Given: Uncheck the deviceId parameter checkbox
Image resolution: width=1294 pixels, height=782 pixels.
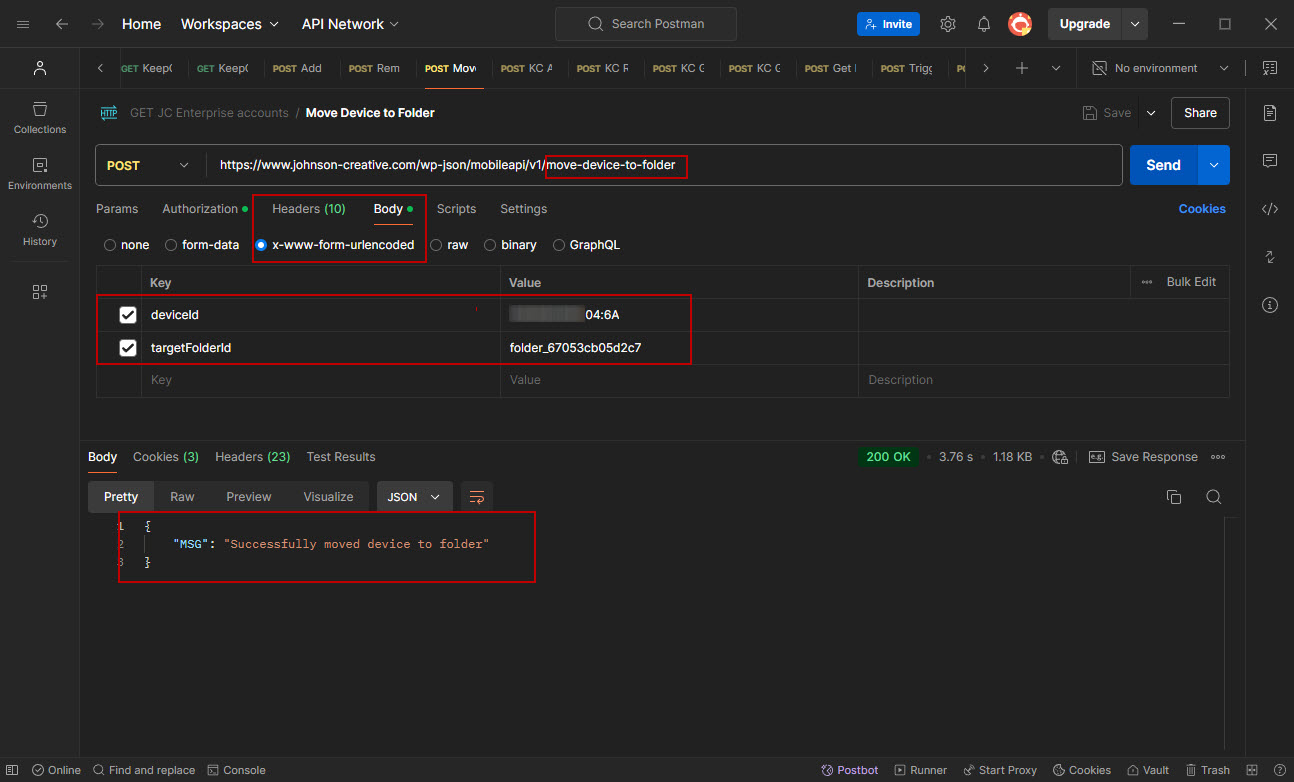Looking at the screenshot, I should click(x=128, y=315).
